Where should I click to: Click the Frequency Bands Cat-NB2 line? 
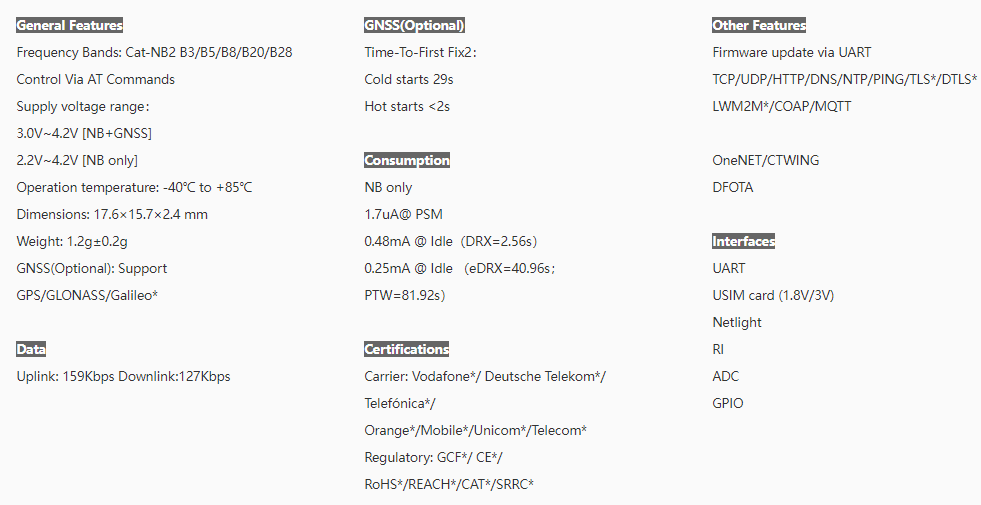[x=155, y=52]
